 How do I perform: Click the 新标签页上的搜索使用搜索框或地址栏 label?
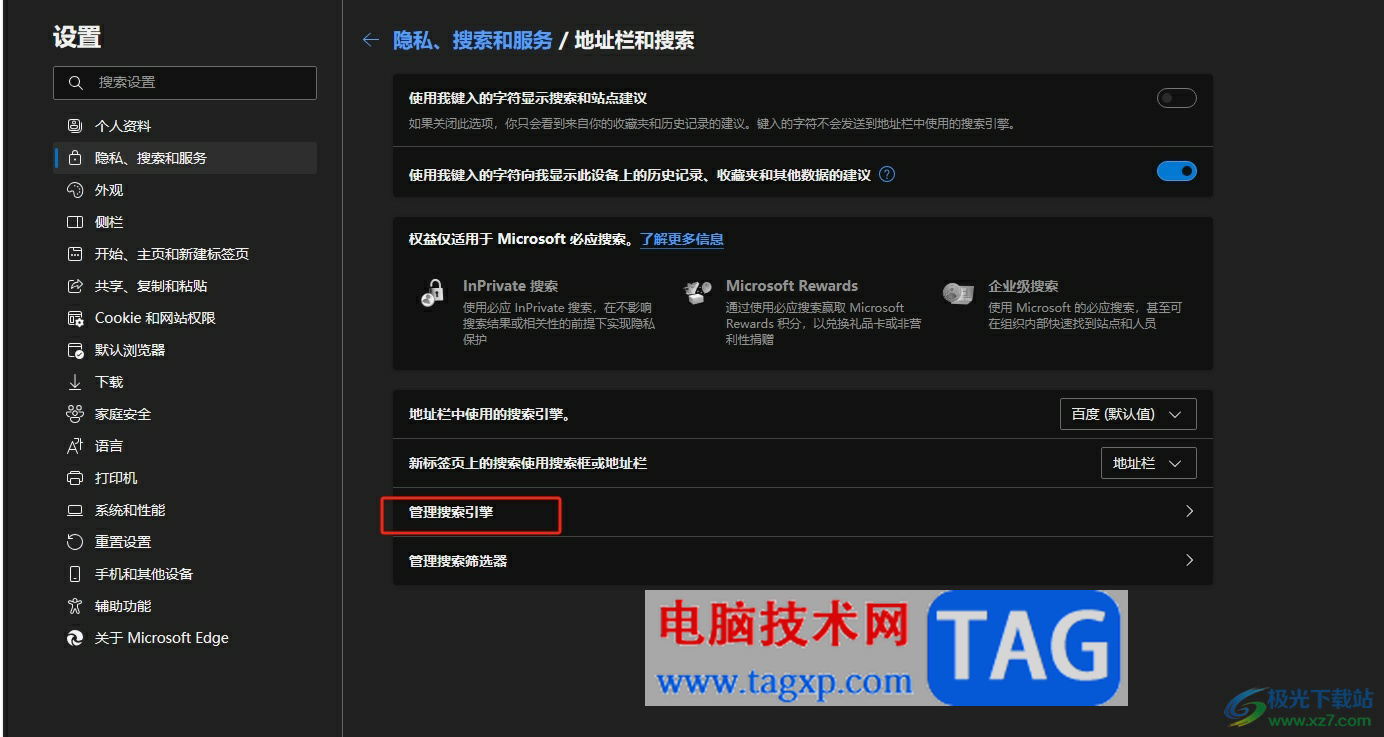[528, 463]
